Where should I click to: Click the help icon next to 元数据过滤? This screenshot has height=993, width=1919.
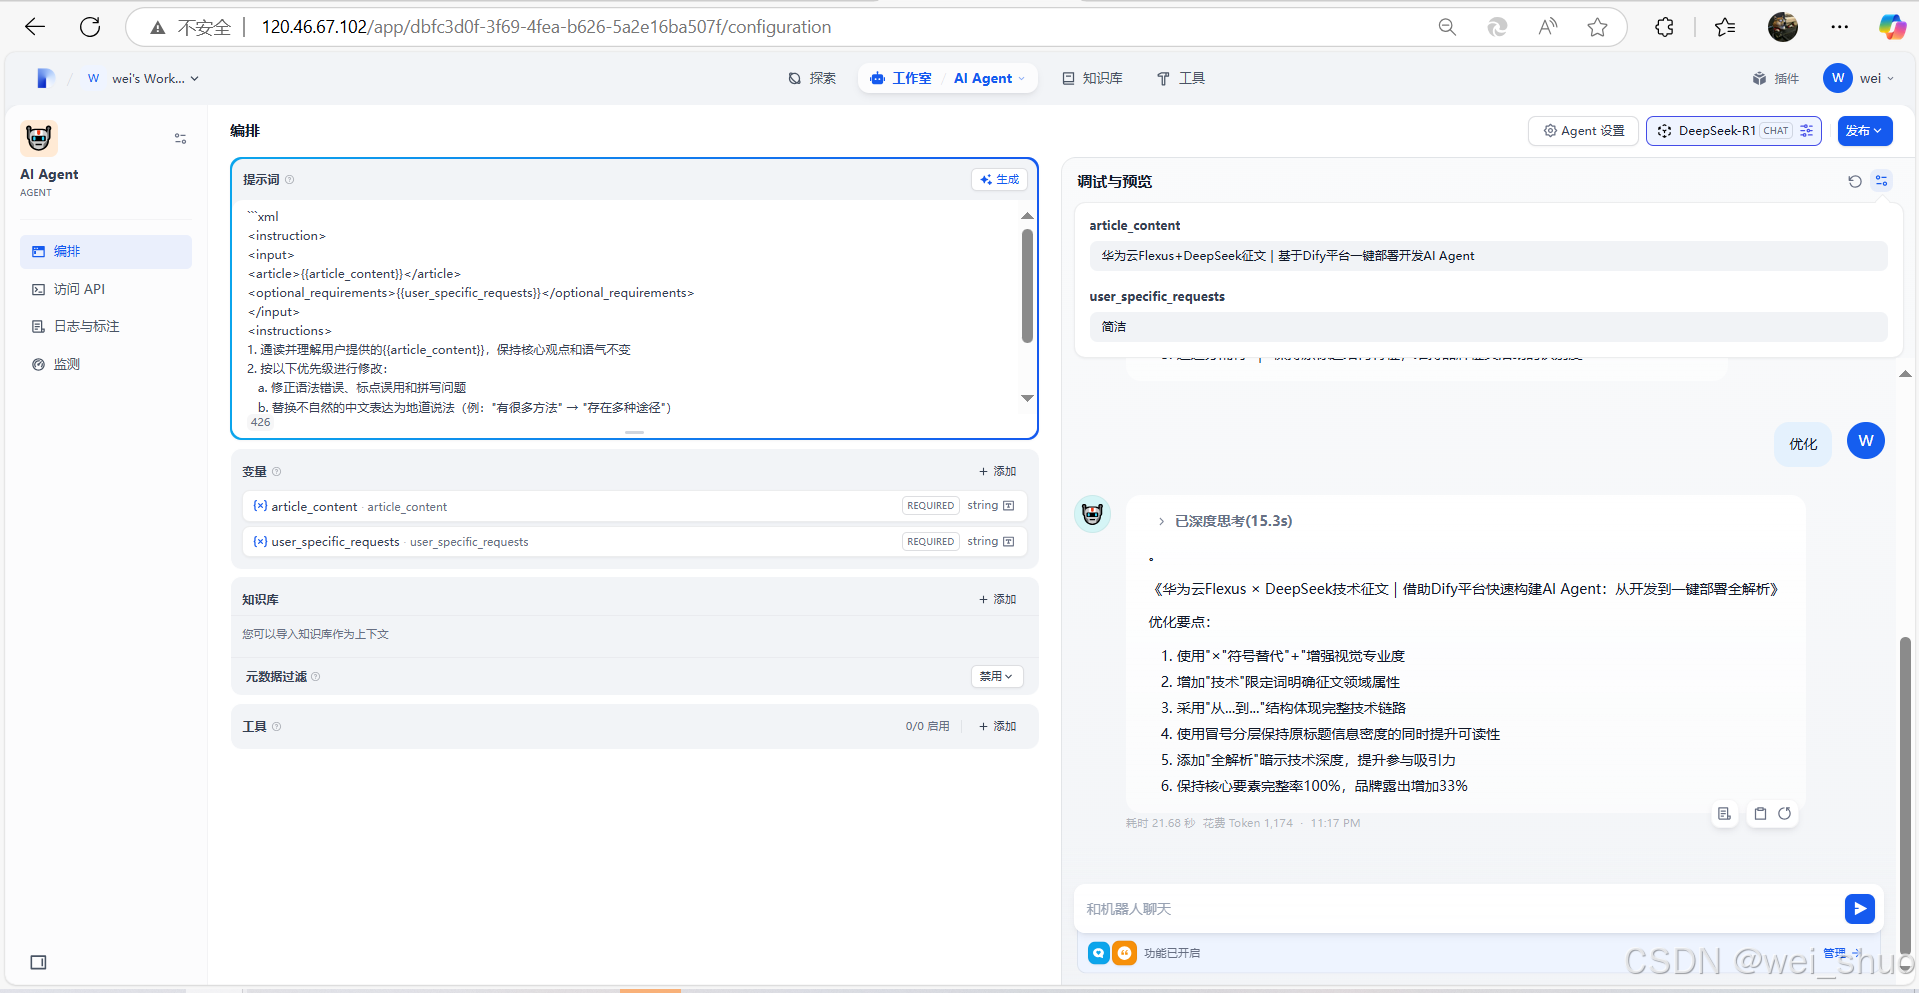click(316, 677)
